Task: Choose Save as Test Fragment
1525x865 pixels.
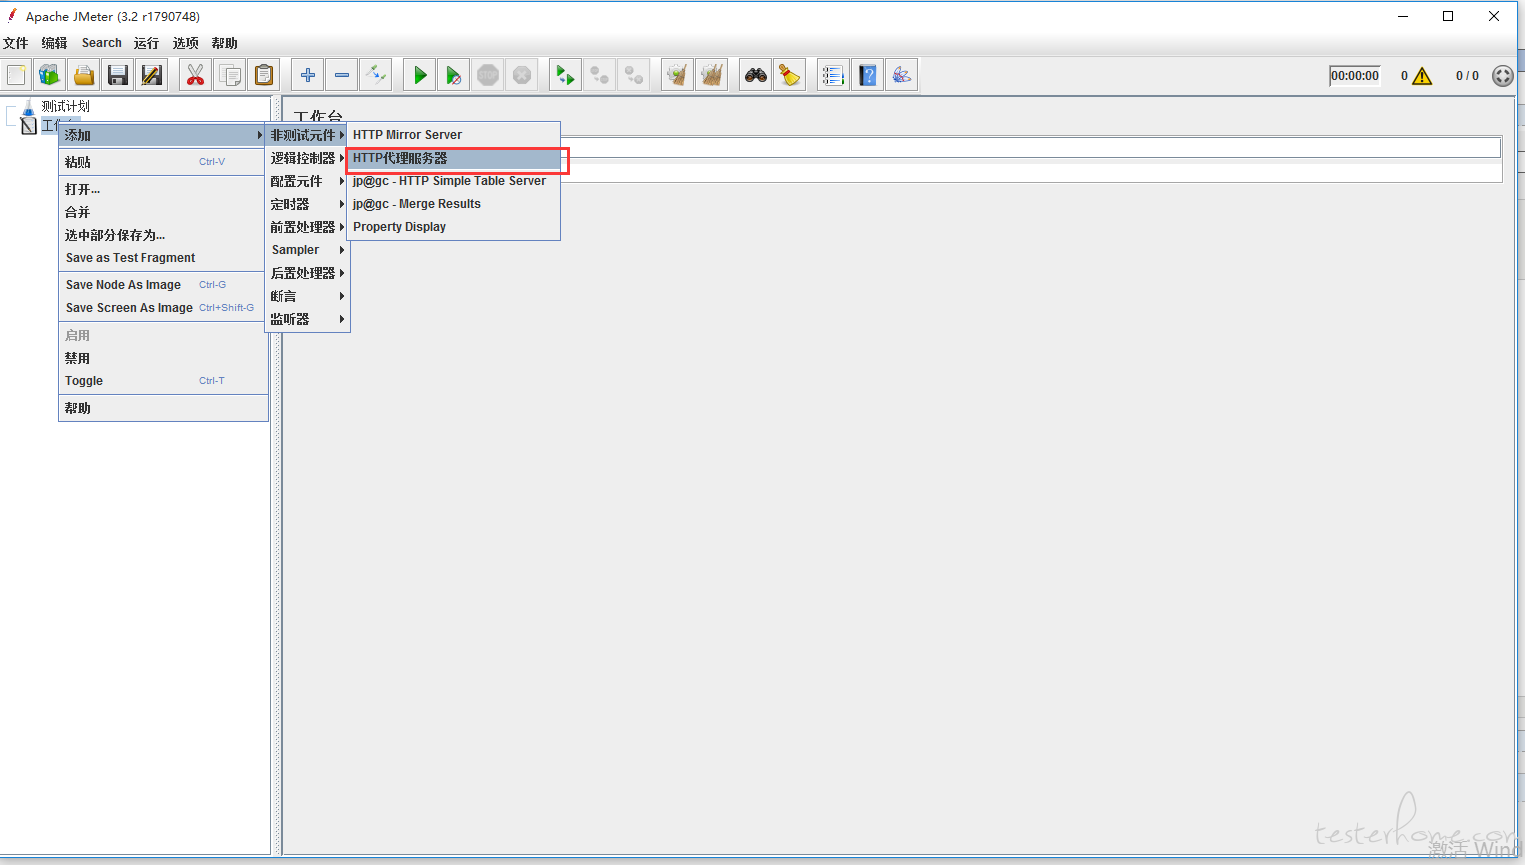Action: 163,258
